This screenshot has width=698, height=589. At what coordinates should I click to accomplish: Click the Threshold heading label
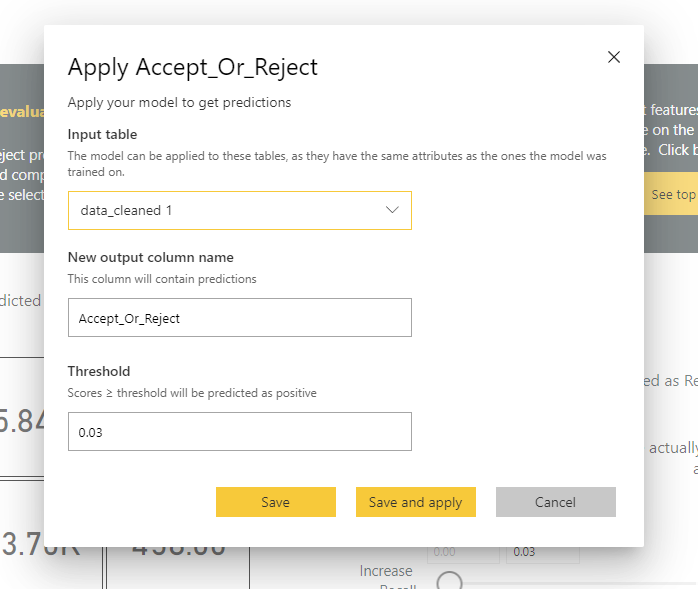click(x=99, y=371)
